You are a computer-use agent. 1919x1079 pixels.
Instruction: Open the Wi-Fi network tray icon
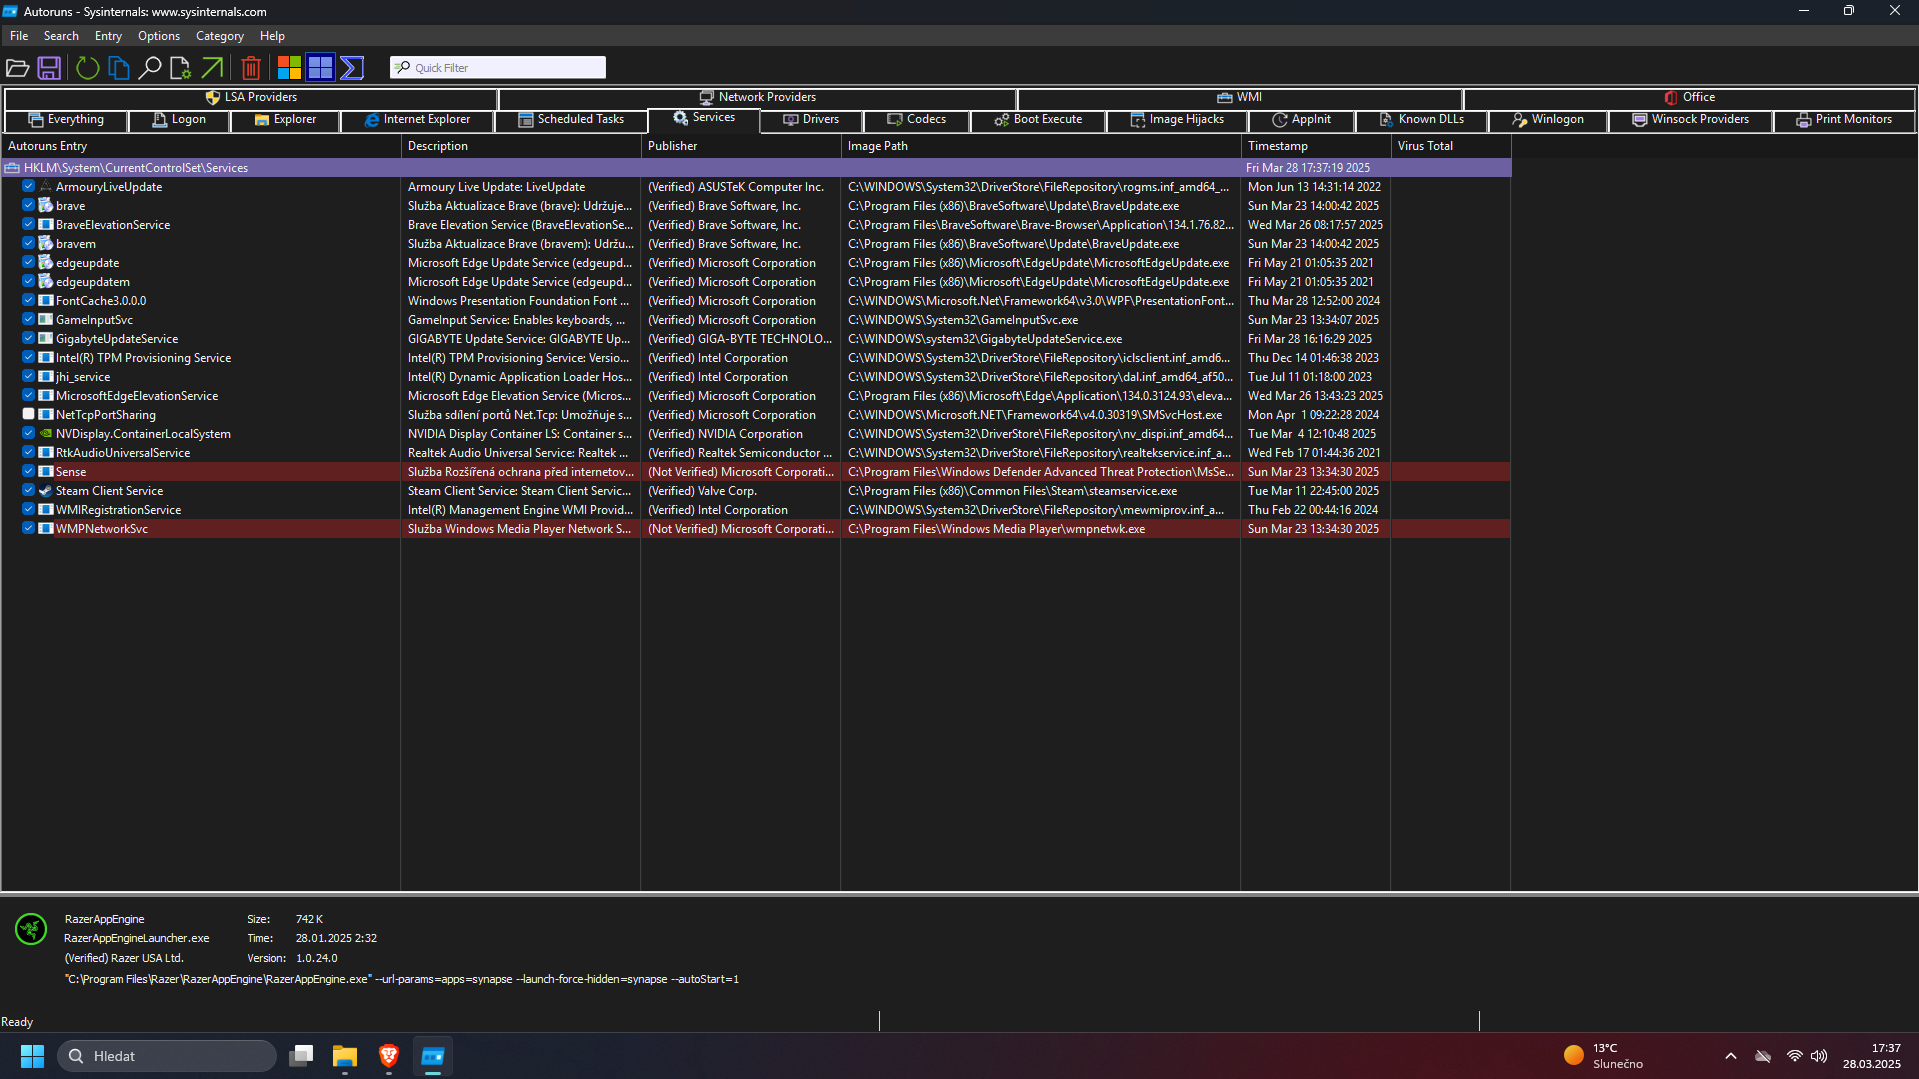coord(1794,1056)
